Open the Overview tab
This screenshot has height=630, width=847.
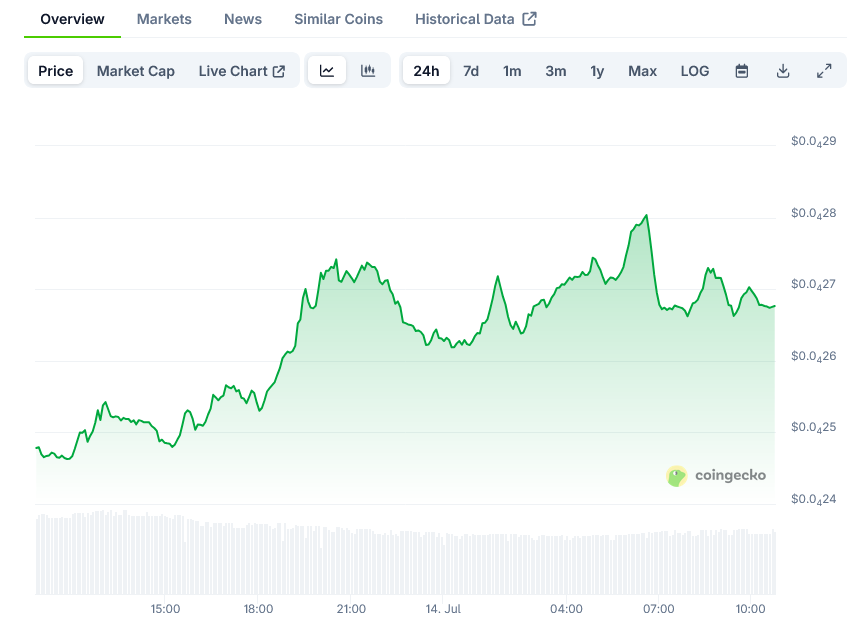pyautogui.click(x=72, y=19)
